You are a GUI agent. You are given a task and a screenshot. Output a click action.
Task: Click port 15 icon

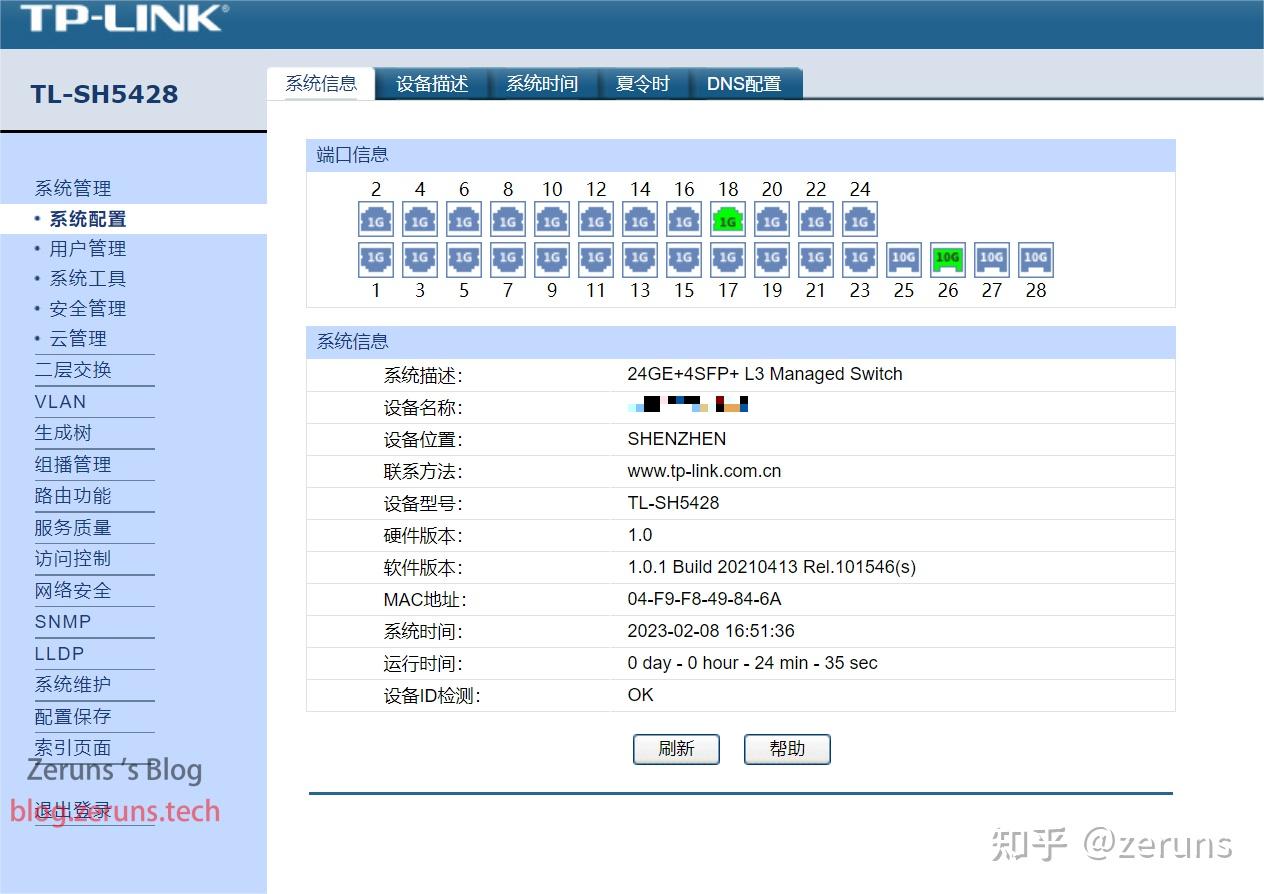[684, 260]
